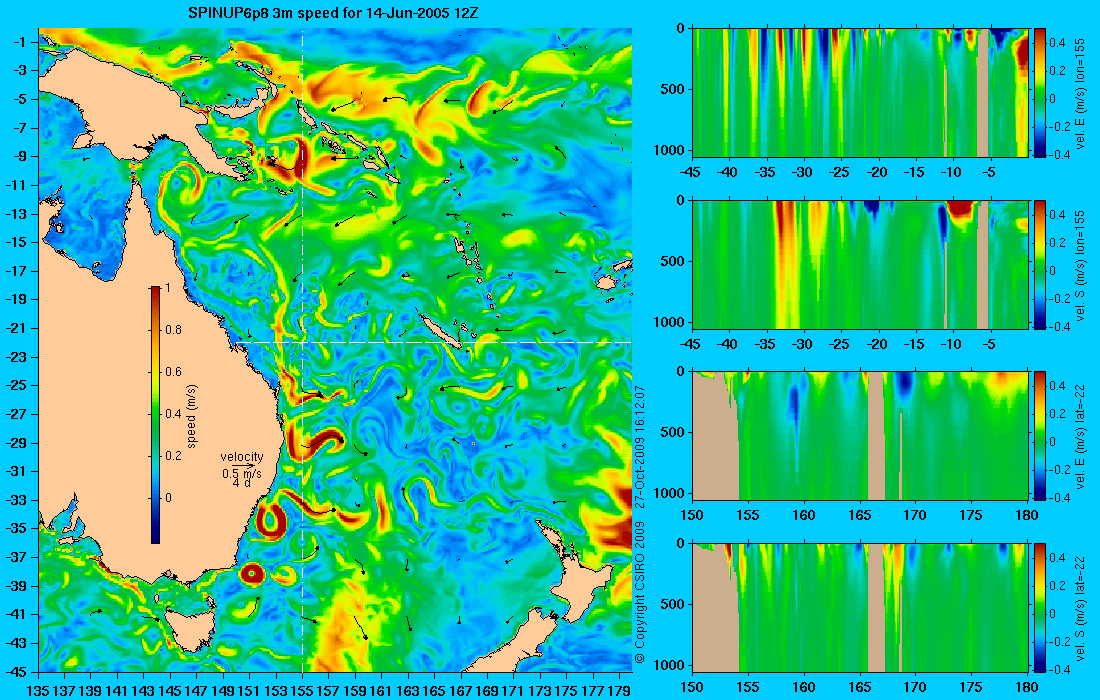The width and height of the screenshot is (1100, 700).
Task: Click the '-20' latitude tick of the second section panel
Action: [x=878, y=344]
